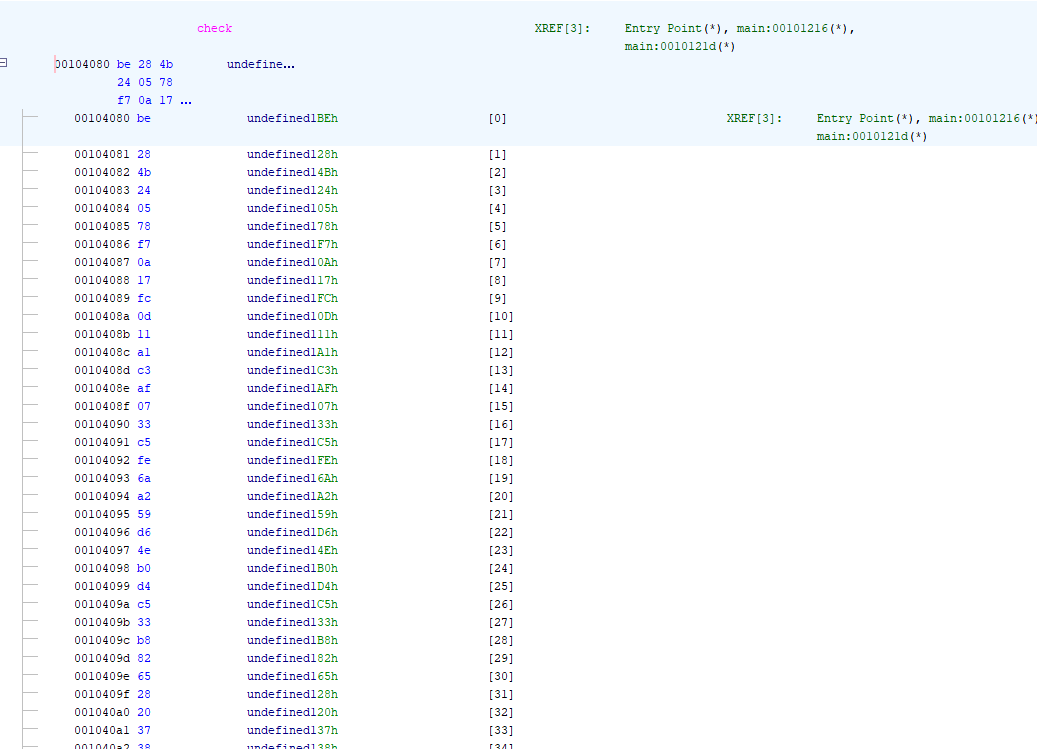The image size is (1041, 749).
Task: Select undefined1A2h value
Action: click(292, 496)
